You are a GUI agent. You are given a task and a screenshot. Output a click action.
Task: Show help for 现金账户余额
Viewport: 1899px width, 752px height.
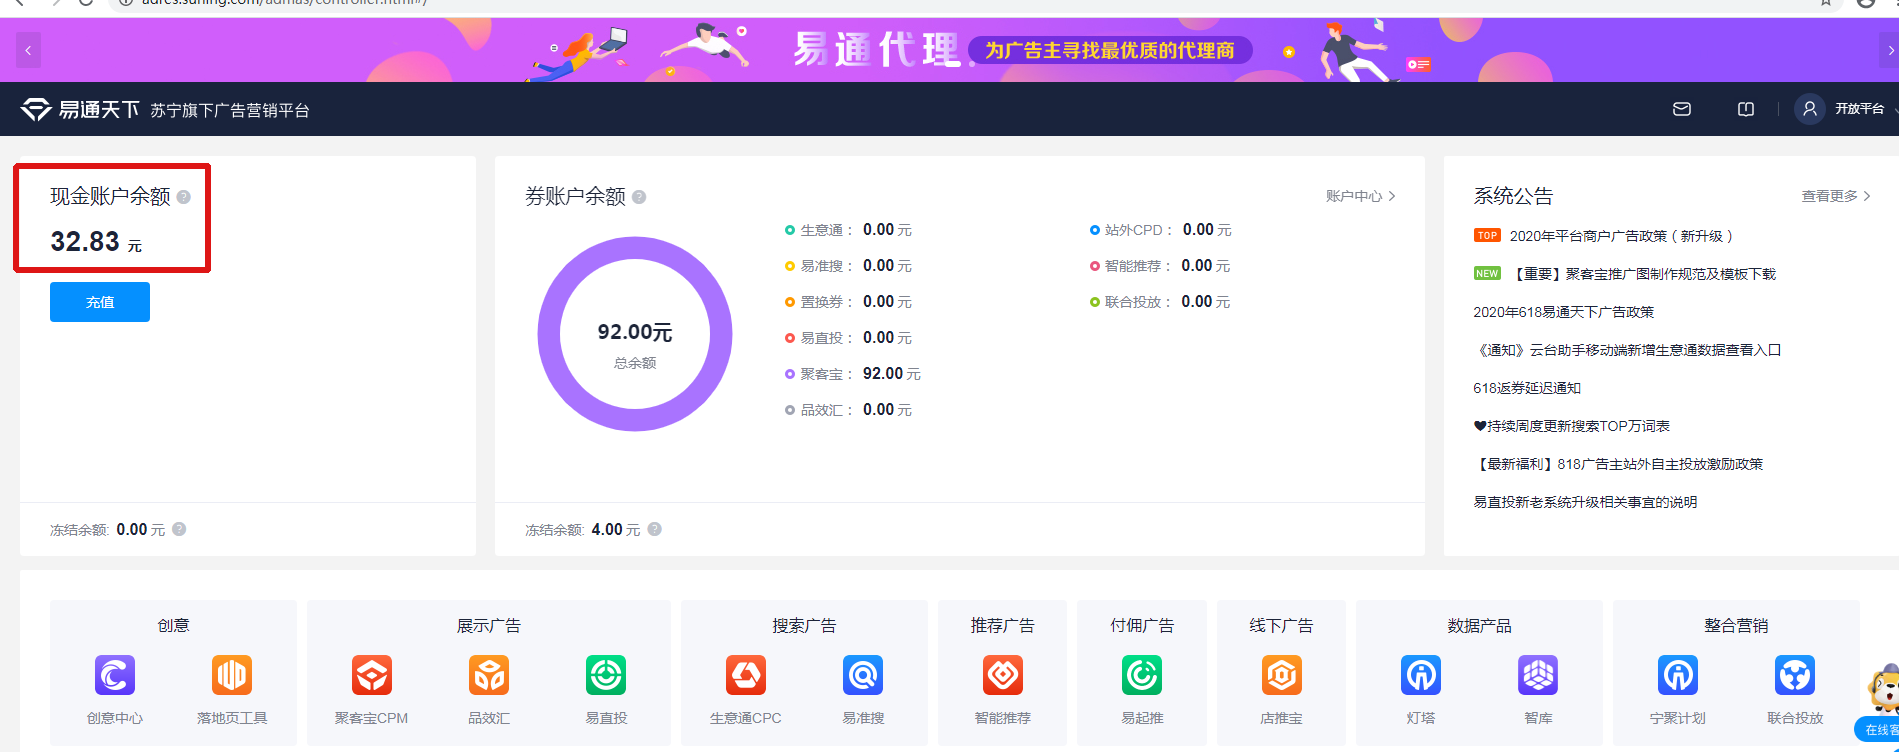coord(184,197)
